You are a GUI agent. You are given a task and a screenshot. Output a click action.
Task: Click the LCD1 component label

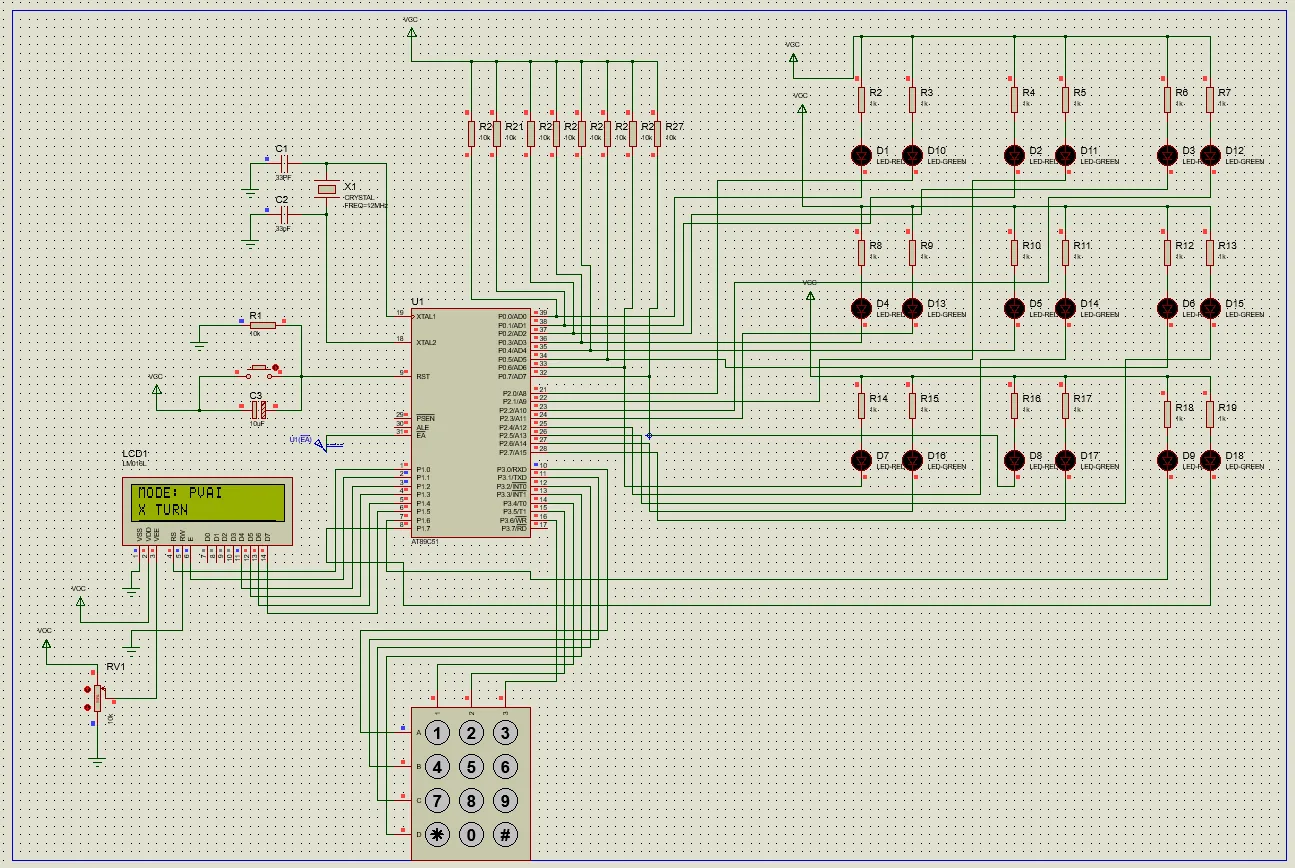tap(135, 455)
